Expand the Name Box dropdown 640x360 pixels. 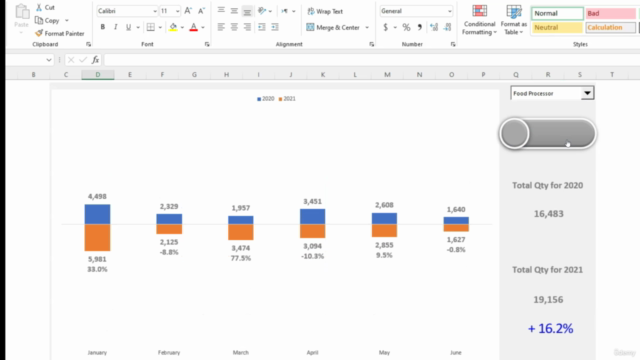point(49,60)
